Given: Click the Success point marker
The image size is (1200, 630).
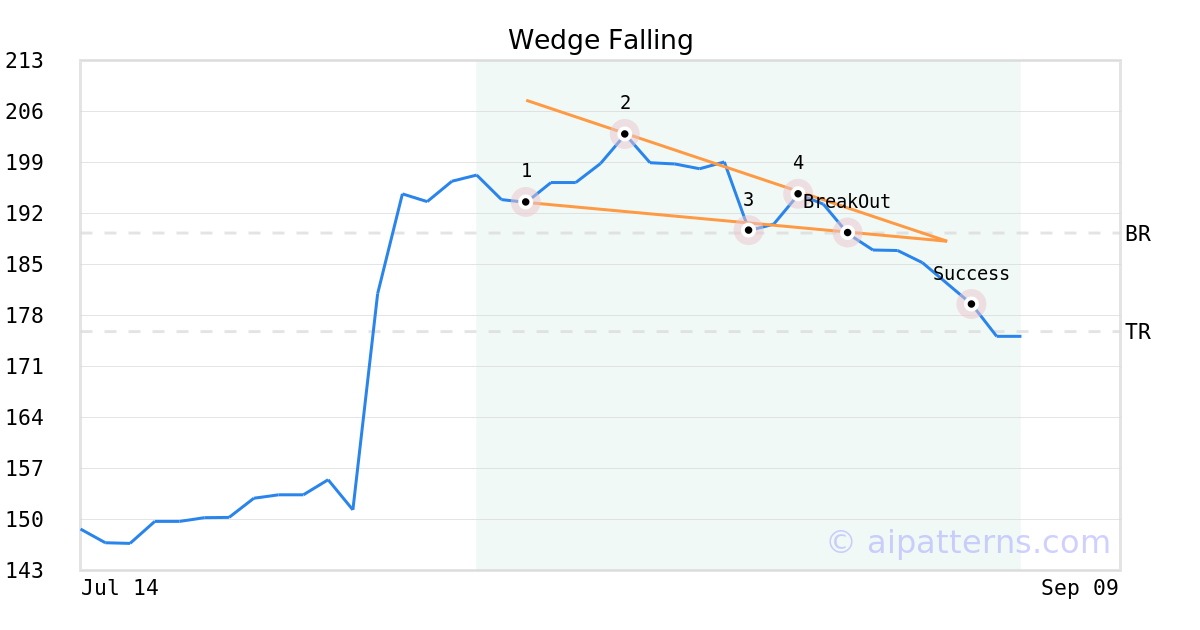Looking at the screenshot, I should [971, 304].
